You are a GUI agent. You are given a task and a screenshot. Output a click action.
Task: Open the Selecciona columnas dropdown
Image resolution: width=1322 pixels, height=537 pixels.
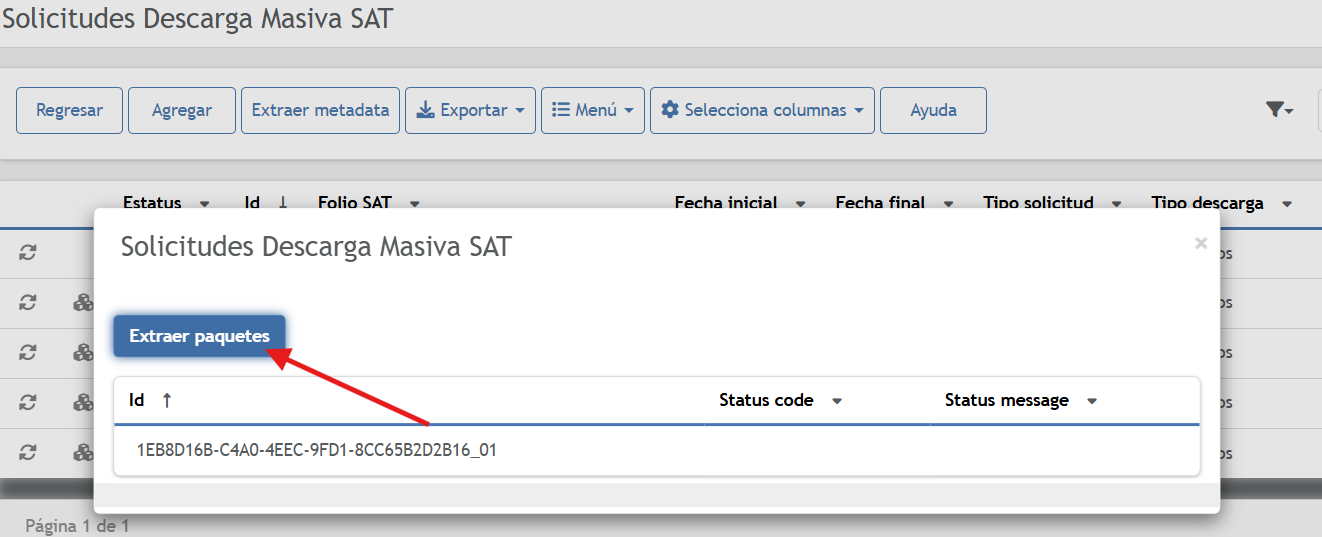pyautogui.click(x=762, y=110)
